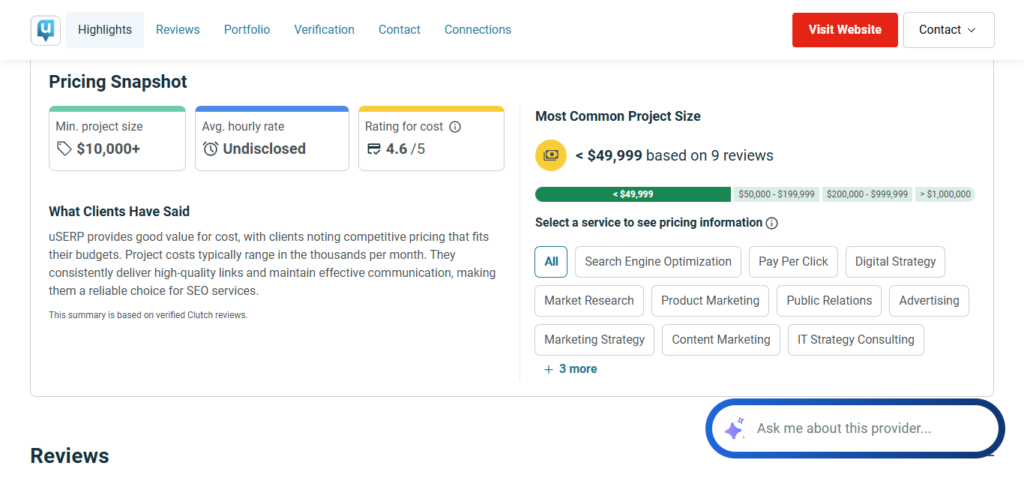Click the green < $49,999 bar segment
This screenshot has width=1024, height=481.
(633, 194)
